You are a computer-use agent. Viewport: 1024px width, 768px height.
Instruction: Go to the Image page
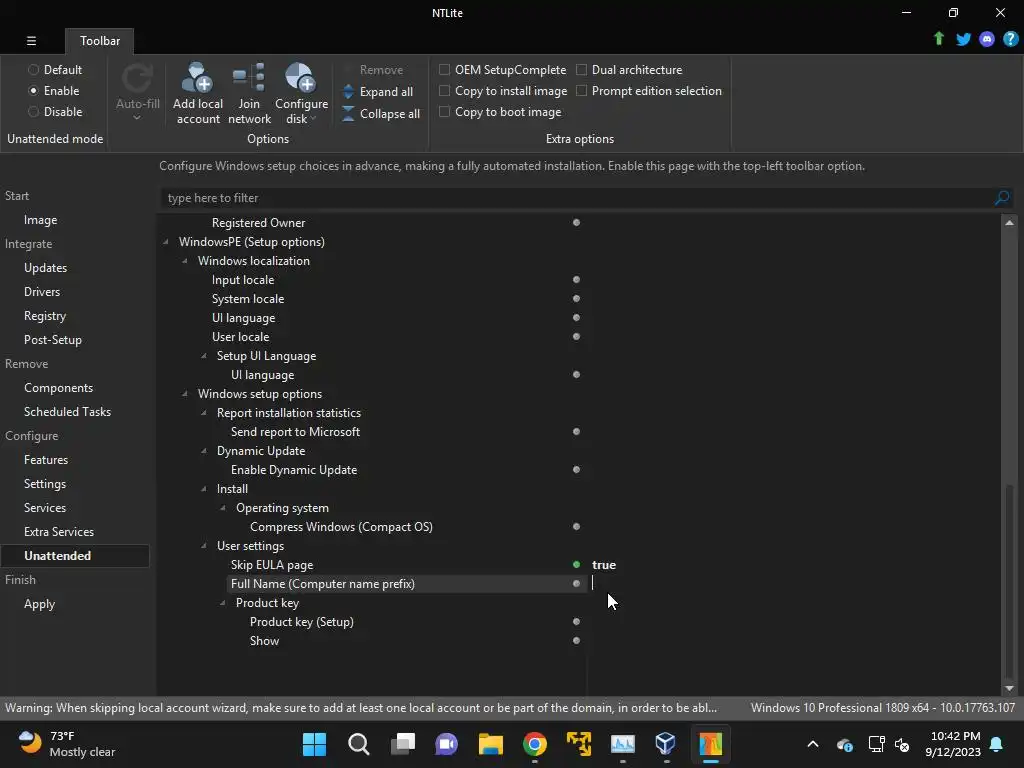tap(40, 220)
